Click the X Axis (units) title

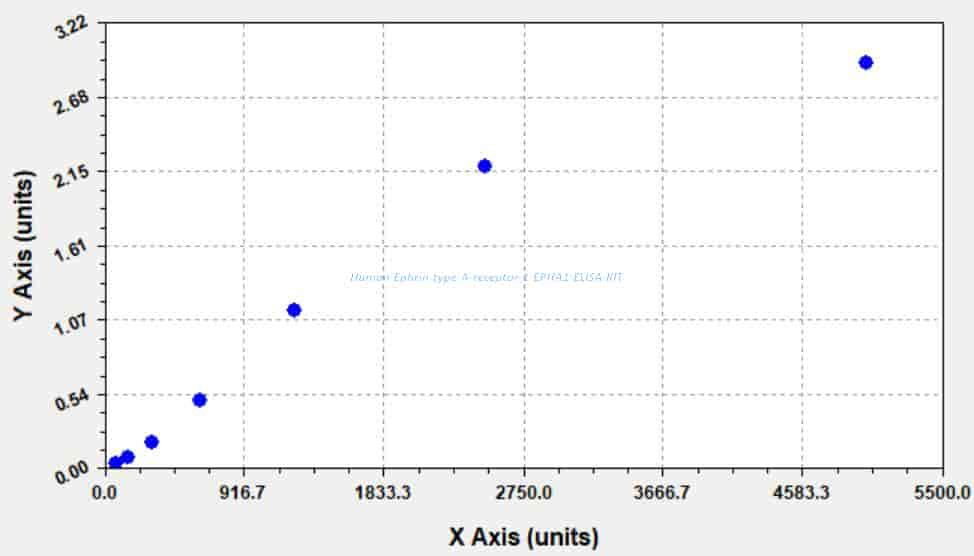524,537
